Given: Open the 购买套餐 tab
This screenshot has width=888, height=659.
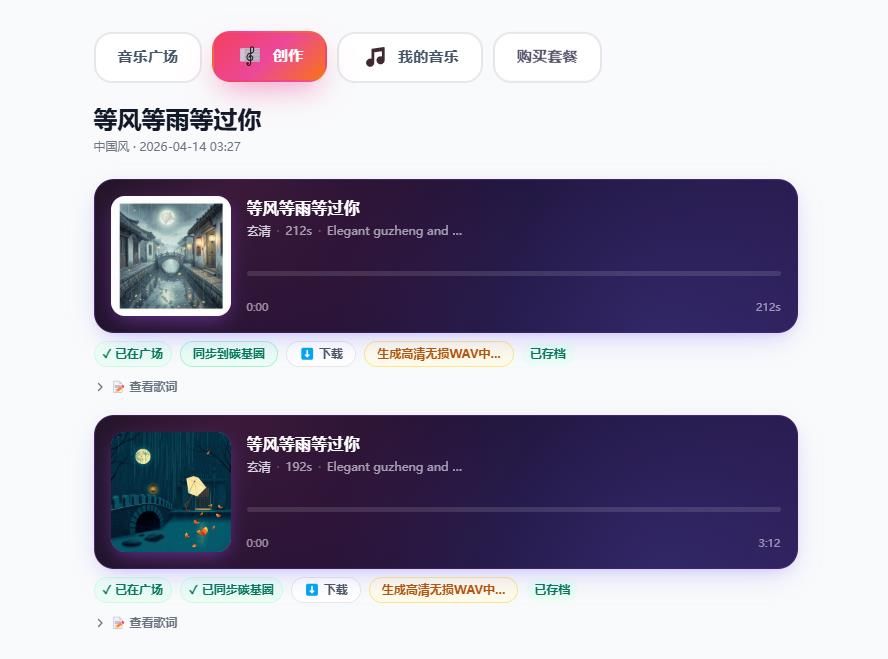Looking at the screenshot, I should (x=547, y=57).
